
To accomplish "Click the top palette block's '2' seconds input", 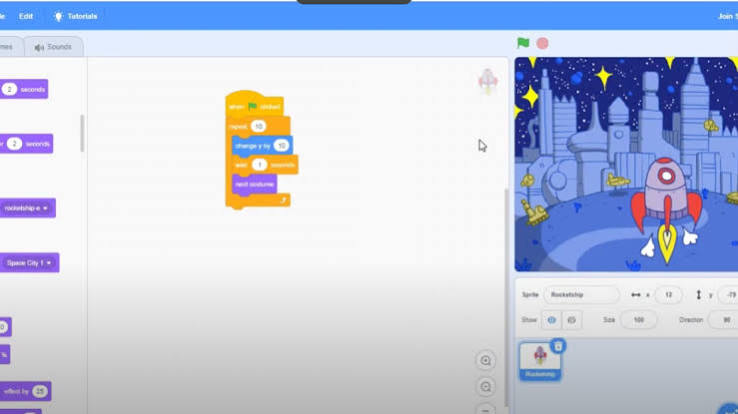I will point(9,89).
